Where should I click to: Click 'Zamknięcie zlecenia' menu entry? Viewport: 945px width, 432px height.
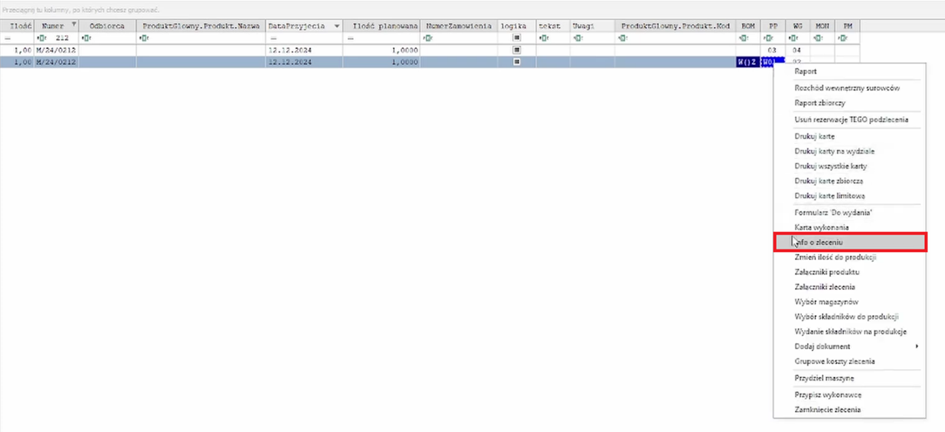tap(827, 409)
